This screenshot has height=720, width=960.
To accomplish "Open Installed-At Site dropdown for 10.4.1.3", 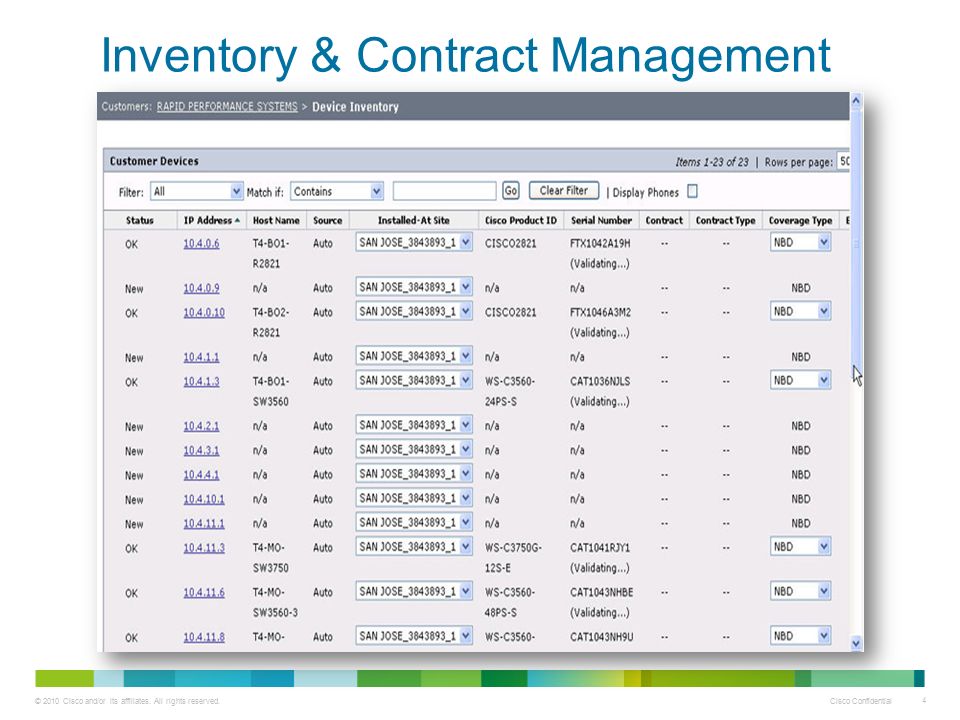I will tap(414, 381).
